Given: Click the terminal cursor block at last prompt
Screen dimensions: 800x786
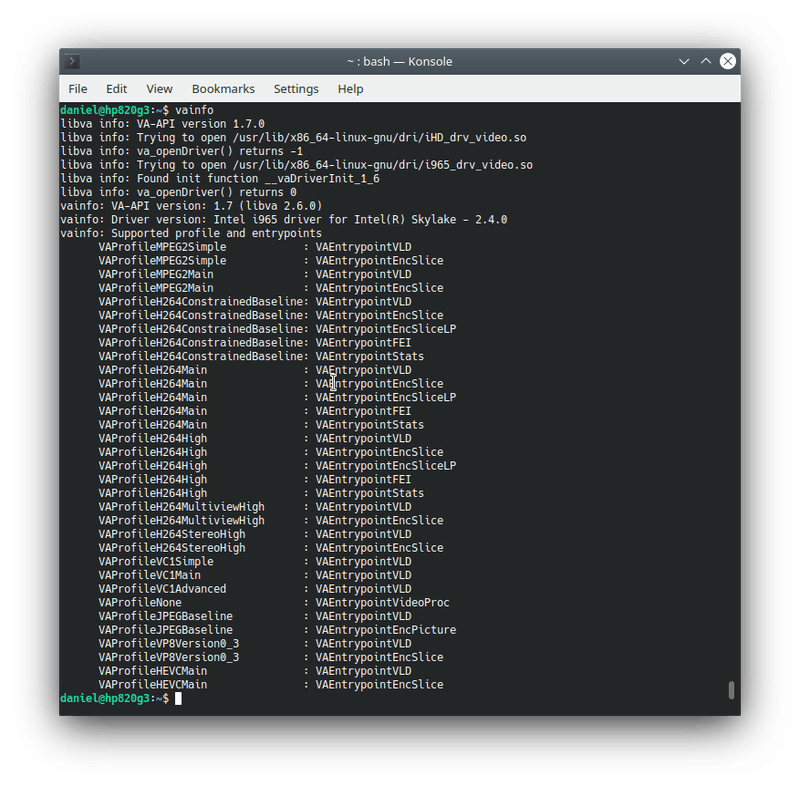Looking at the screenshot, I should coord(178,699).
